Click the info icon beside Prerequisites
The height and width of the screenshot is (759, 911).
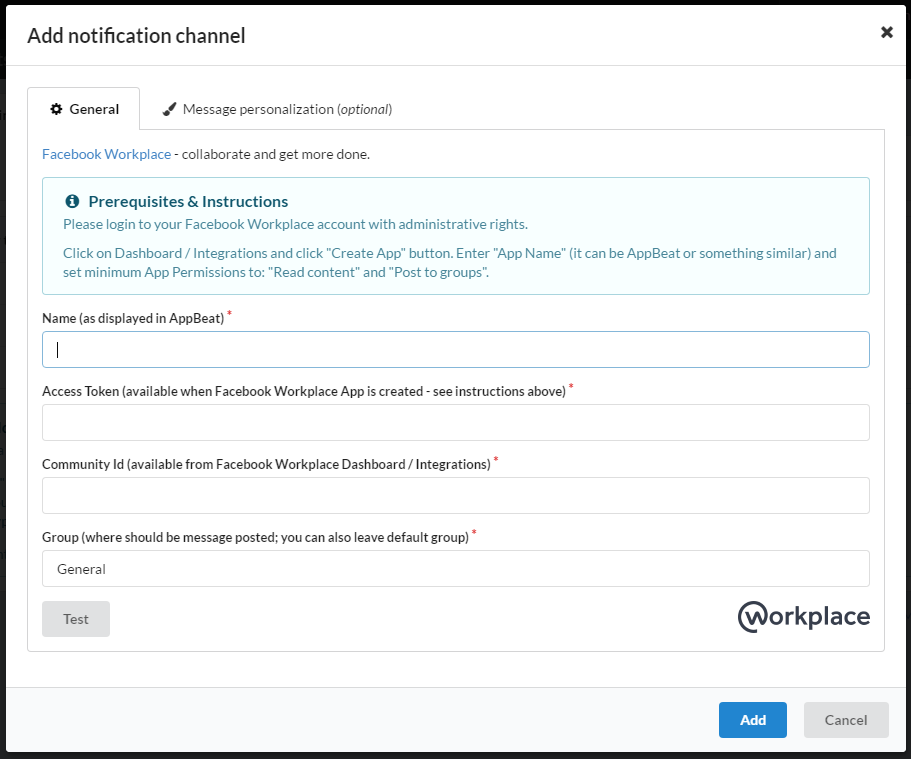coord(72,202)
